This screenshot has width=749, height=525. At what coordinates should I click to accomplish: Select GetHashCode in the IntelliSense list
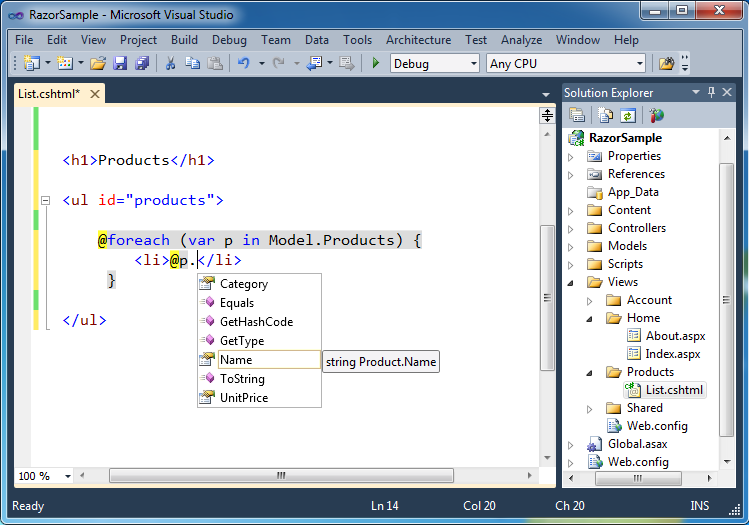(259, 321)
